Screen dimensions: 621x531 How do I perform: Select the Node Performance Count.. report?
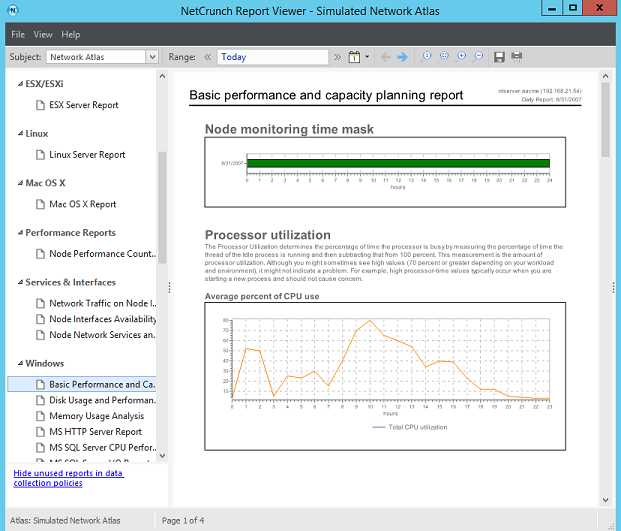pyautogui.click(x=96, y=254)
